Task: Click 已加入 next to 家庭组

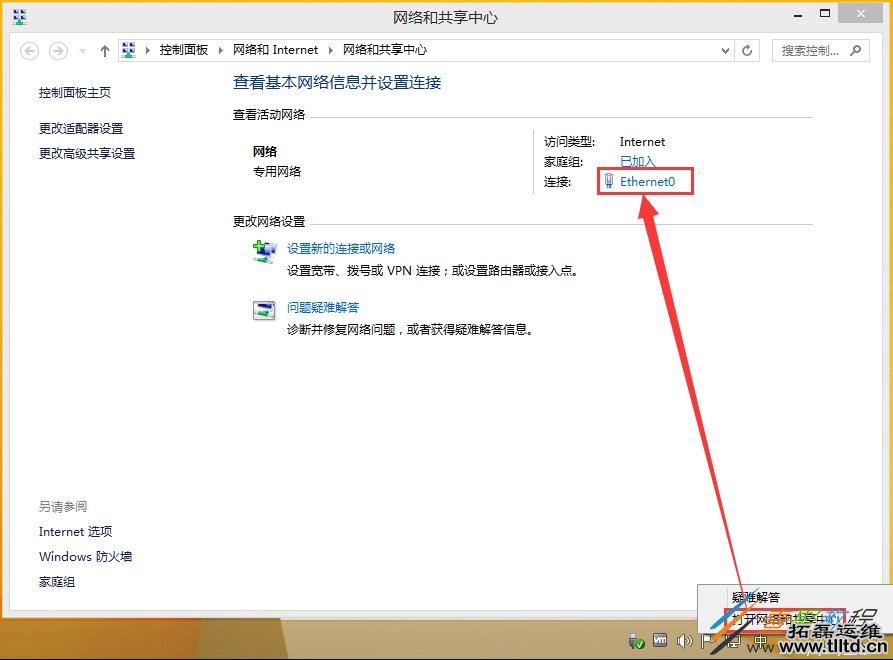Action: pyautogui.click(x=636, y=160)
